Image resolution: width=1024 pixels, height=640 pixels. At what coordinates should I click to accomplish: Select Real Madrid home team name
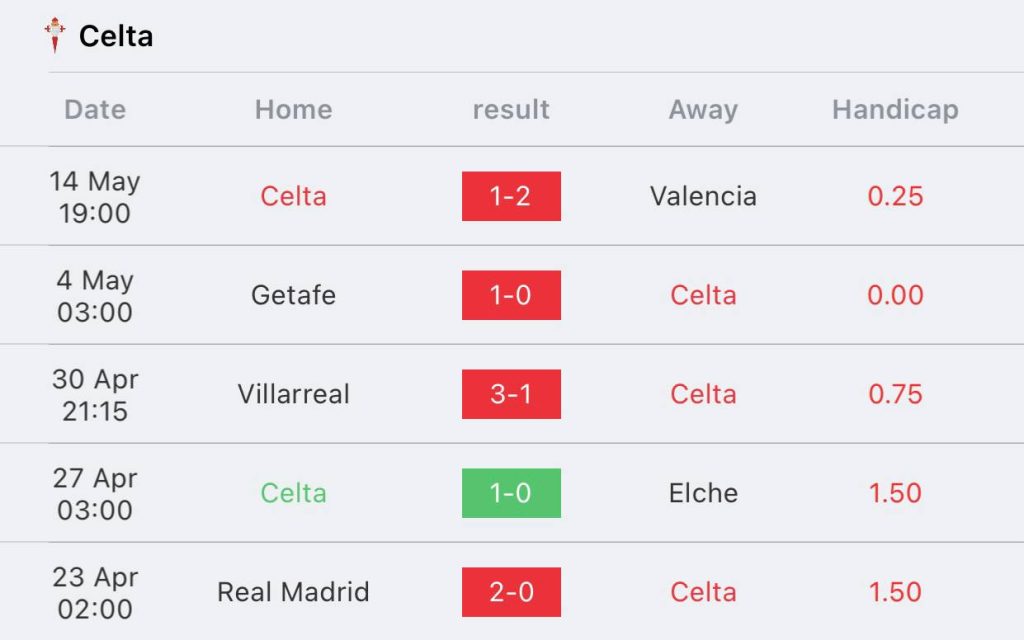tap(293, 592)
